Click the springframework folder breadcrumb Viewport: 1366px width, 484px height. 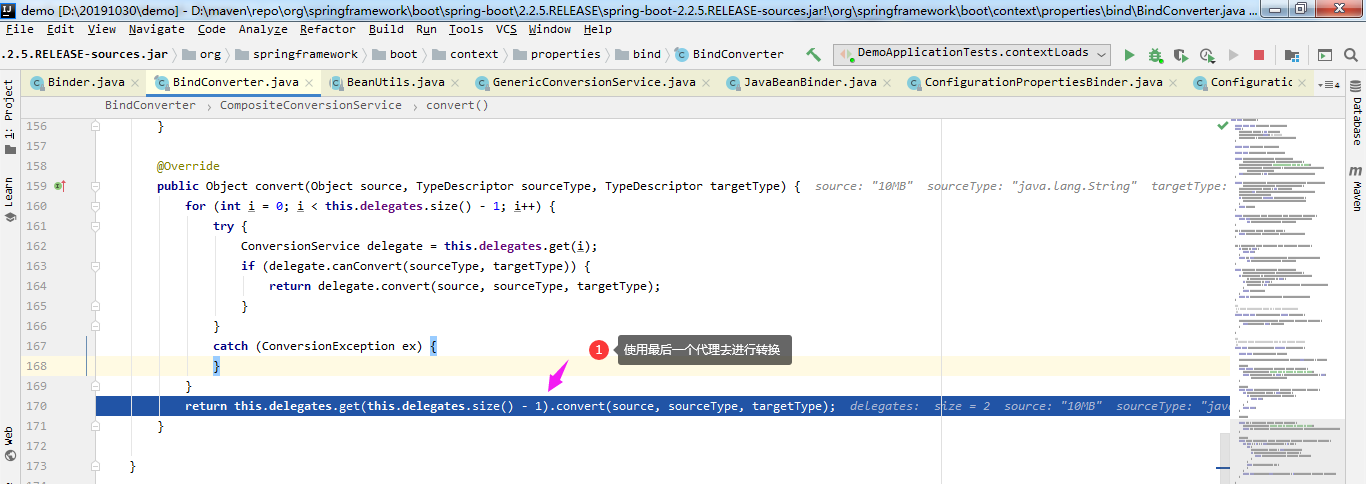click(x=296, y=54)
